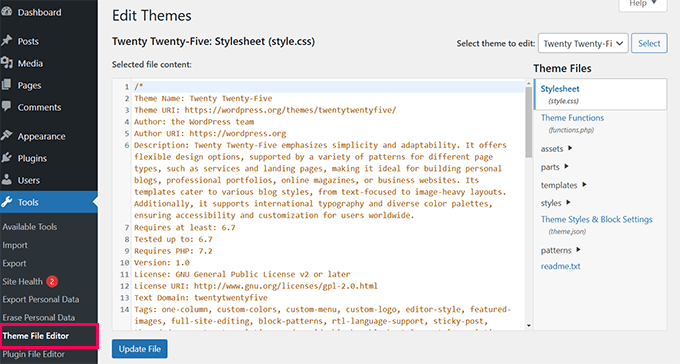Click the Media library icon
This screenshot has height=364, width=680.
coord(7,63)
